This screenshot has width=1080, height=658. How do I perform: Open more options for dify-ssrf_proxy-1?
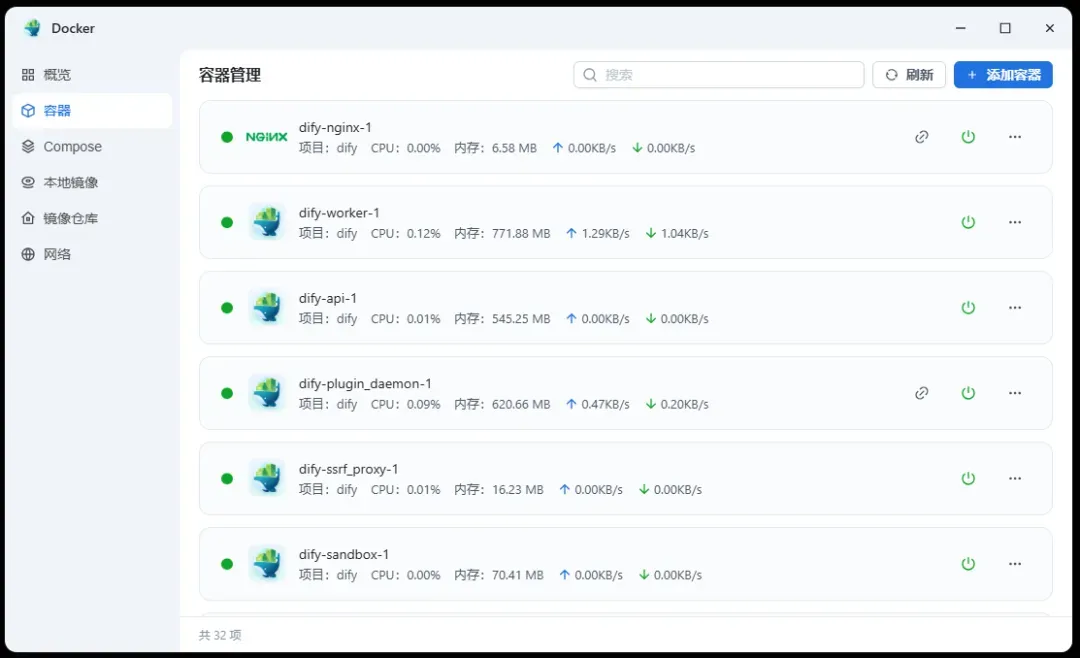point(1015,478)
